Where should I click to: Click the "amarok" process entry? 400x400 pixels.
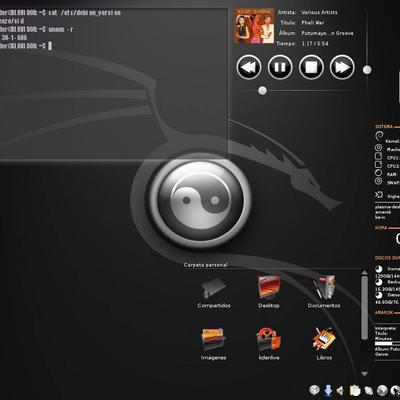click(383, 212)
